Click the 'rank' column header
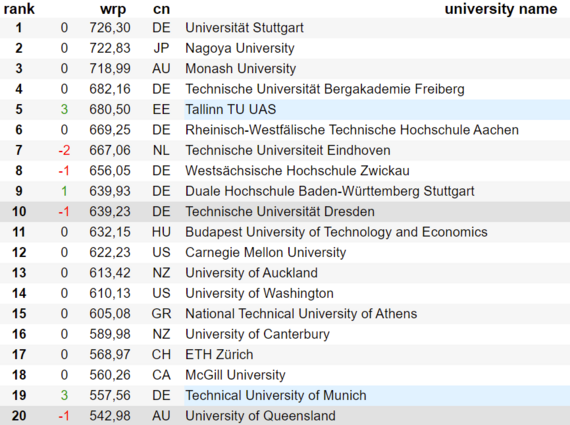The width and height of the screenshot is (570, 425). tap(19, 9)
